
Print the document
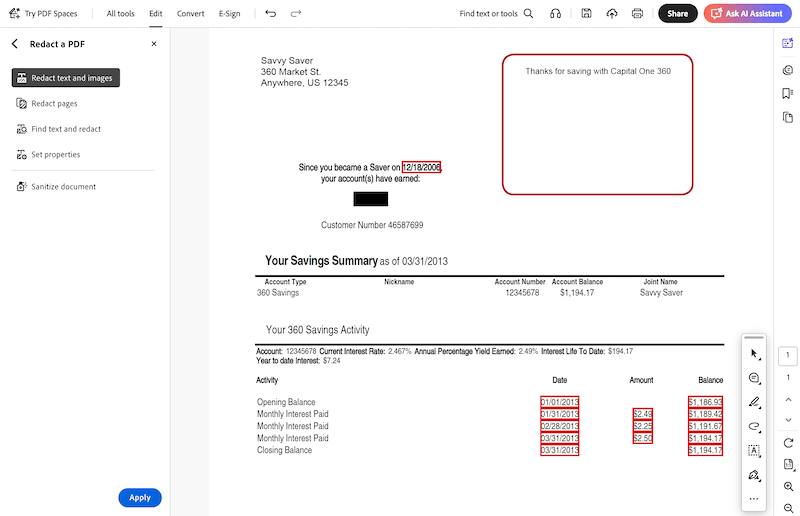(637, 14)
